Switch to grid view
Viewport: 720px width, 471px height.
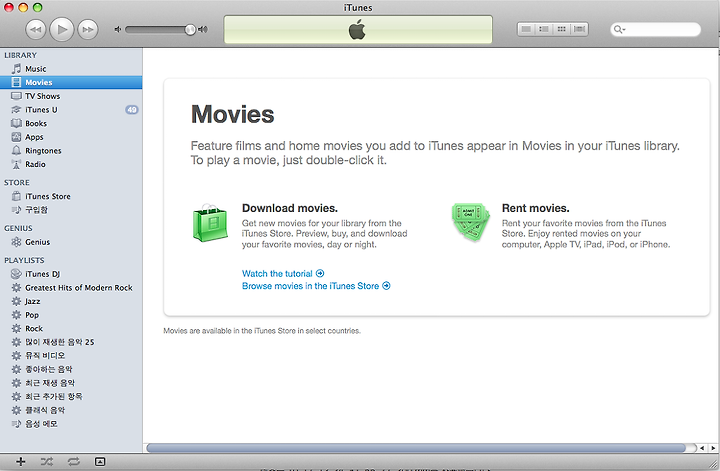[x=561, y=29]
